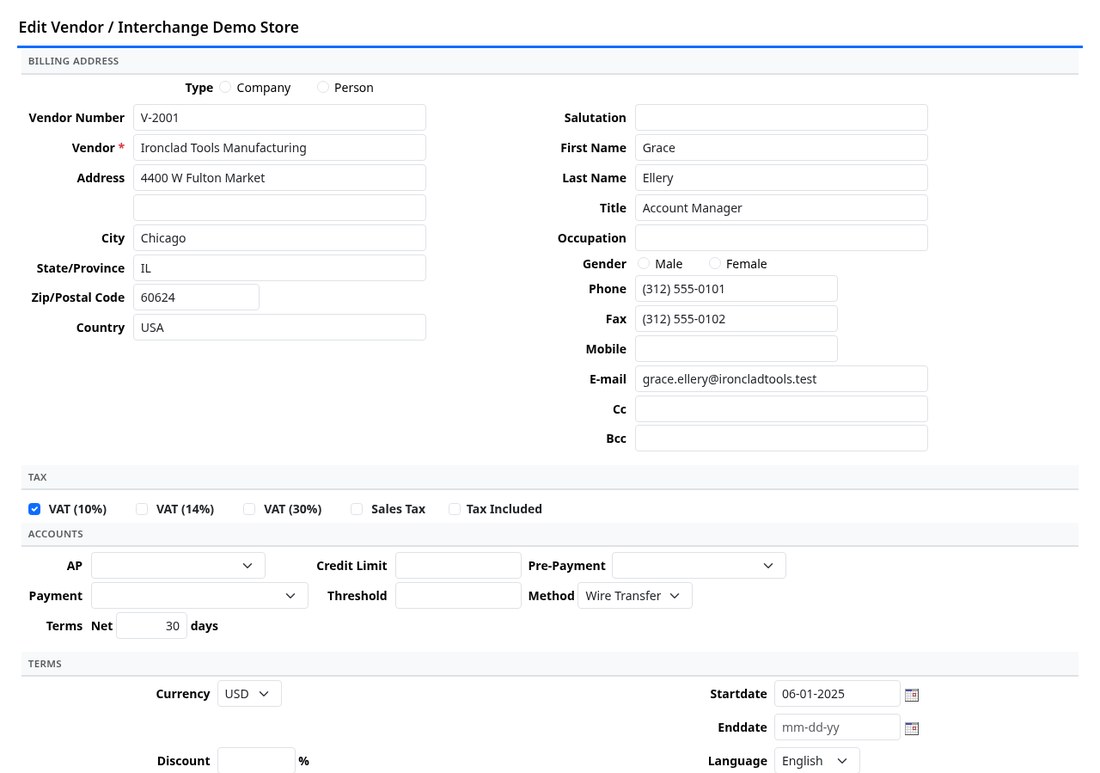Click the Last Name field

(x=781, y=177)
